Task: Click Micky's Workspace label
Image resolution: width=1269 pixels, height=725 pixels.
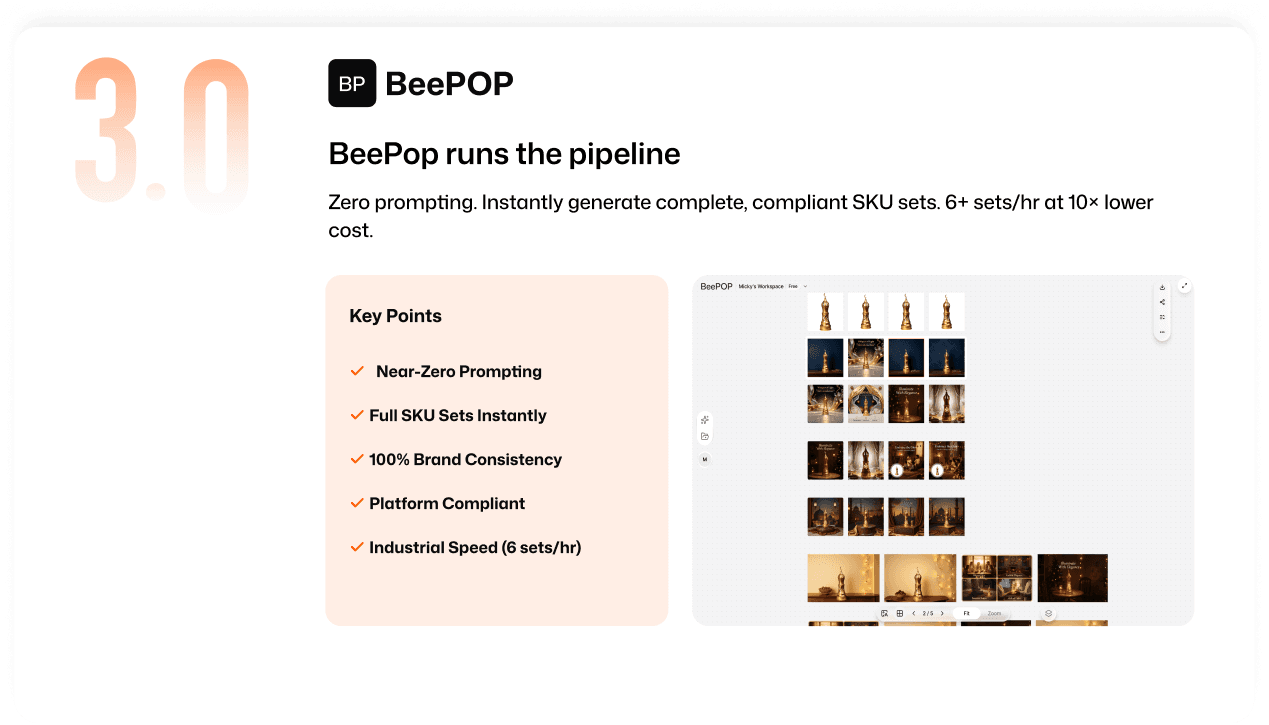Action: (x=761, y=286)
